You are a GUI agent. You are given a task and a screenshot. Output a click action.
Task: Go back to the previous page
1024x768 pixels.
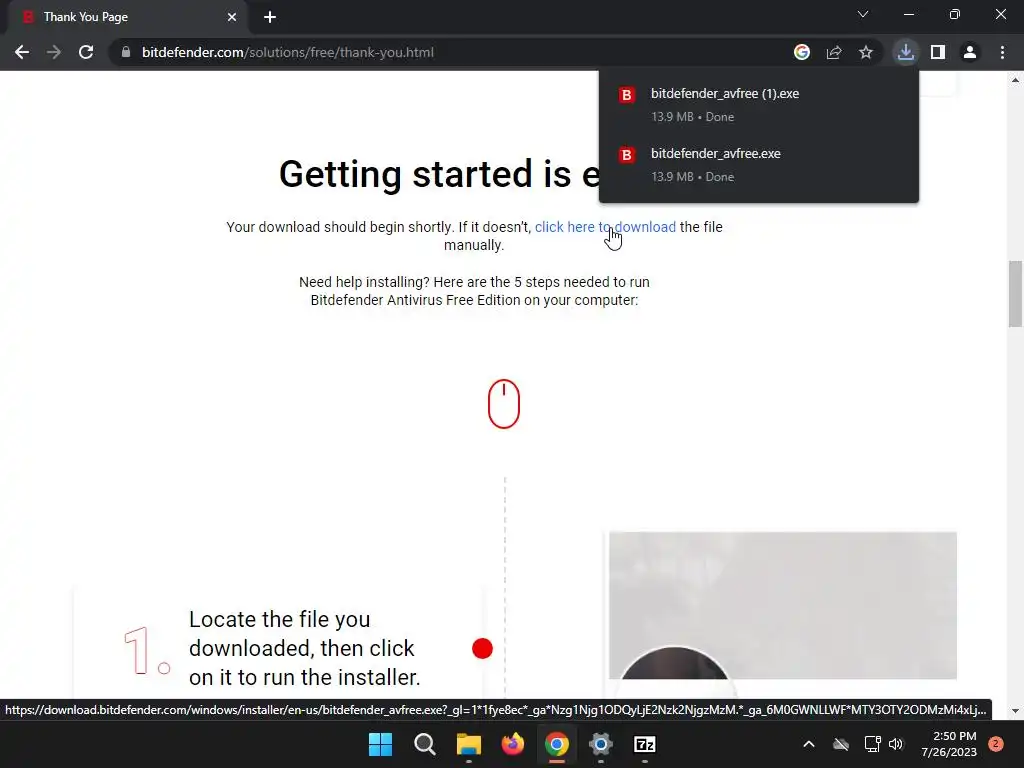22,52
